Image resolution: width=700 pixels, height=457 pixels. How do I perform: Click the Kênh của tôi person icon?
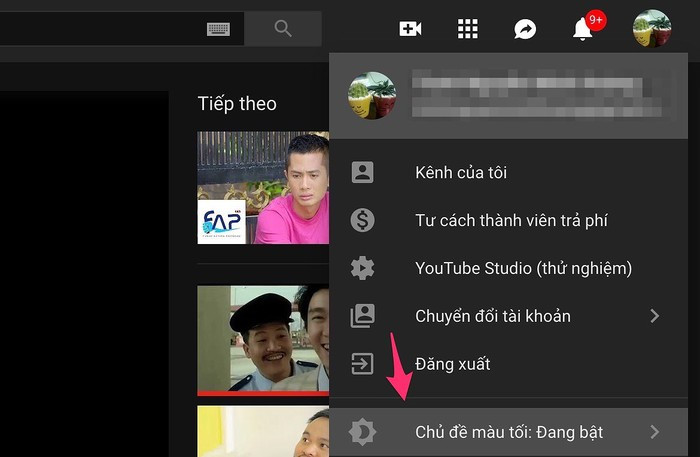[x=362, y=172]
